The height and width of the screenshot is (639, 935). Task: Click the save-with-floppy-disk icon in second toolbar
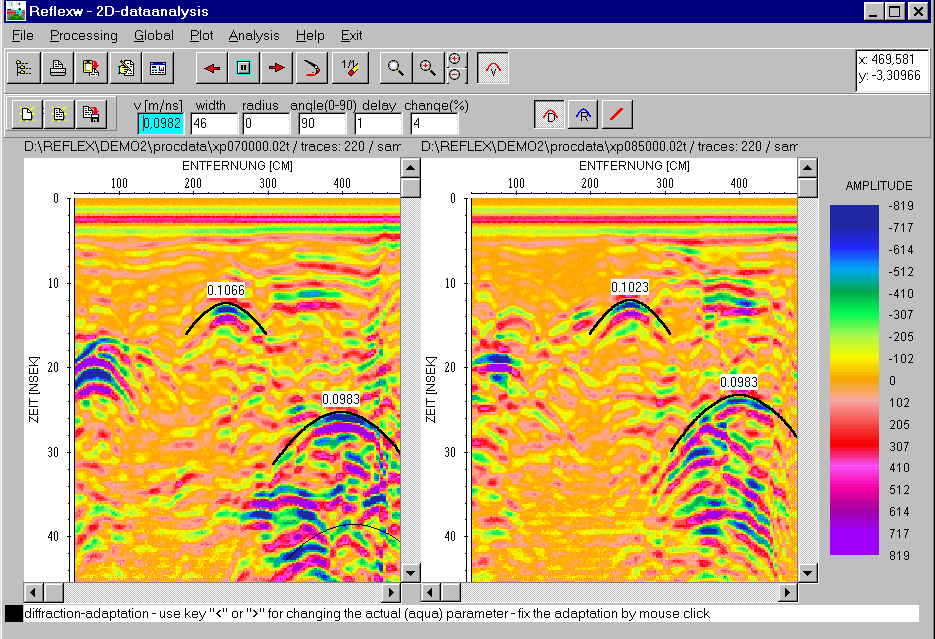click(x=90, y=114)
